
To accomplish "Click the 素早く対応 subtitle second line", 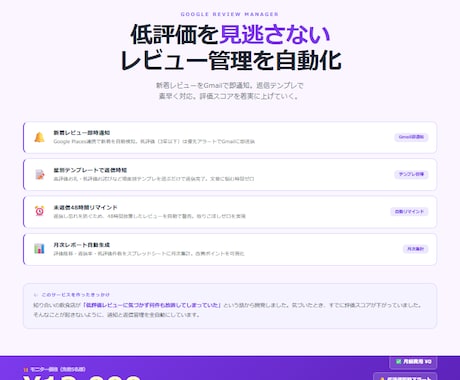I will pos(229,96).
